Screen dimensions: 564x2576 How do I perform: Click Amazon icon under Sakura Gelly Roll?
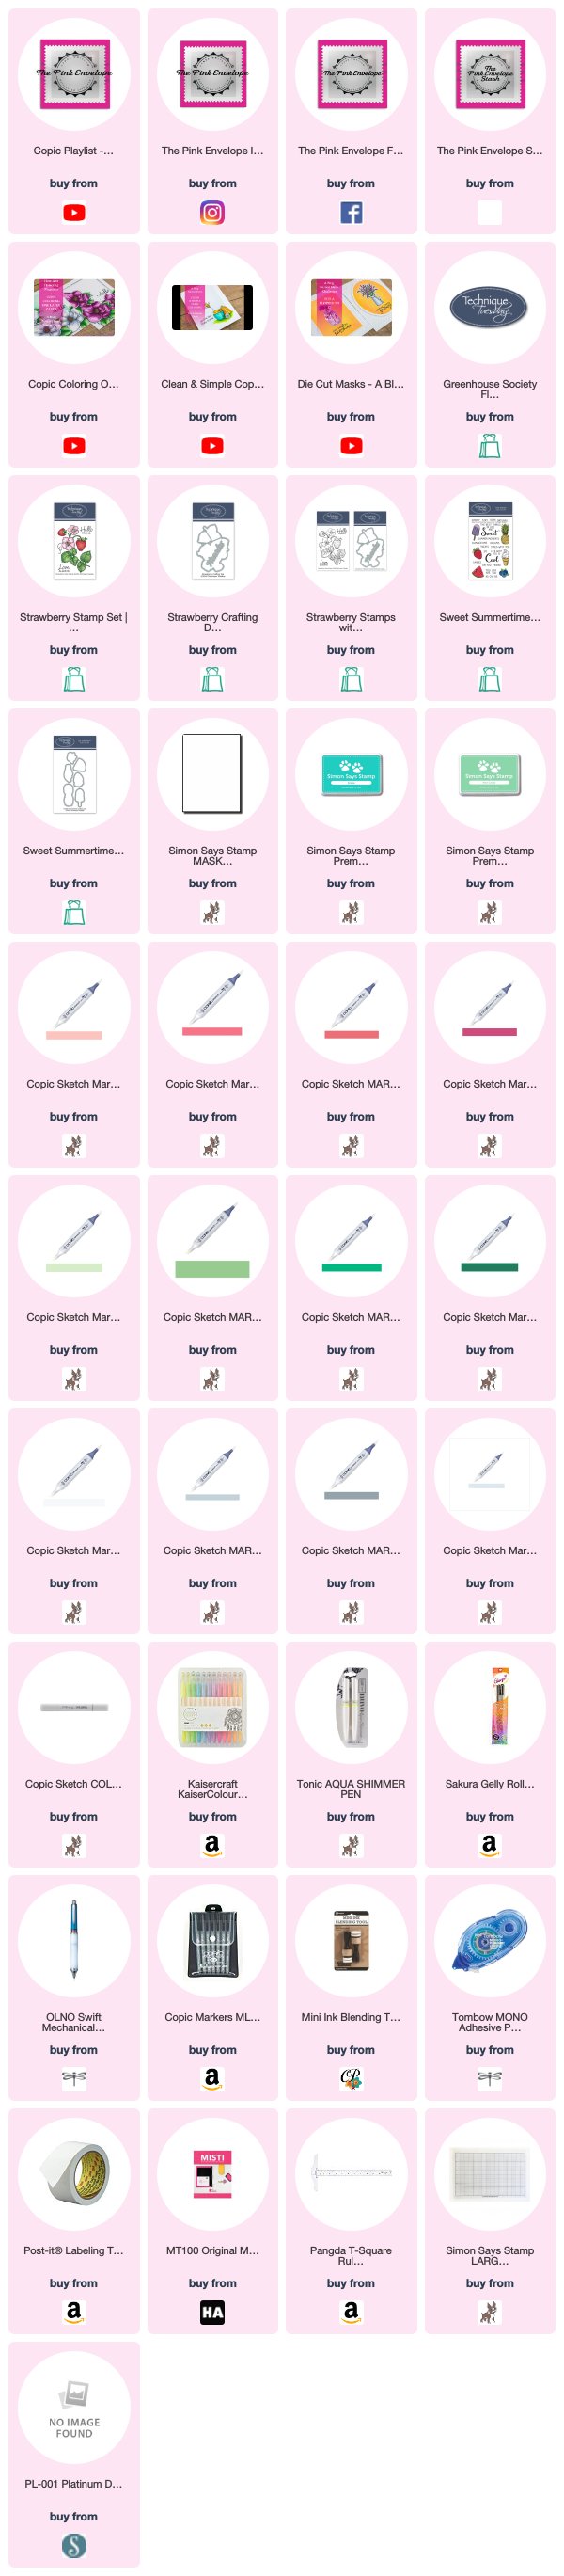489,1846
